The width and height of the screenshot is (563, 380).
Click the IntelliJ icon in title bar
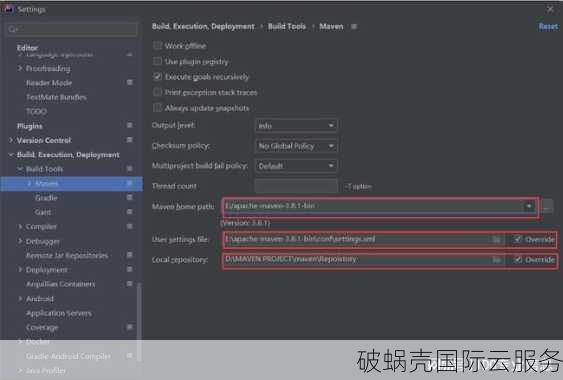8,9
